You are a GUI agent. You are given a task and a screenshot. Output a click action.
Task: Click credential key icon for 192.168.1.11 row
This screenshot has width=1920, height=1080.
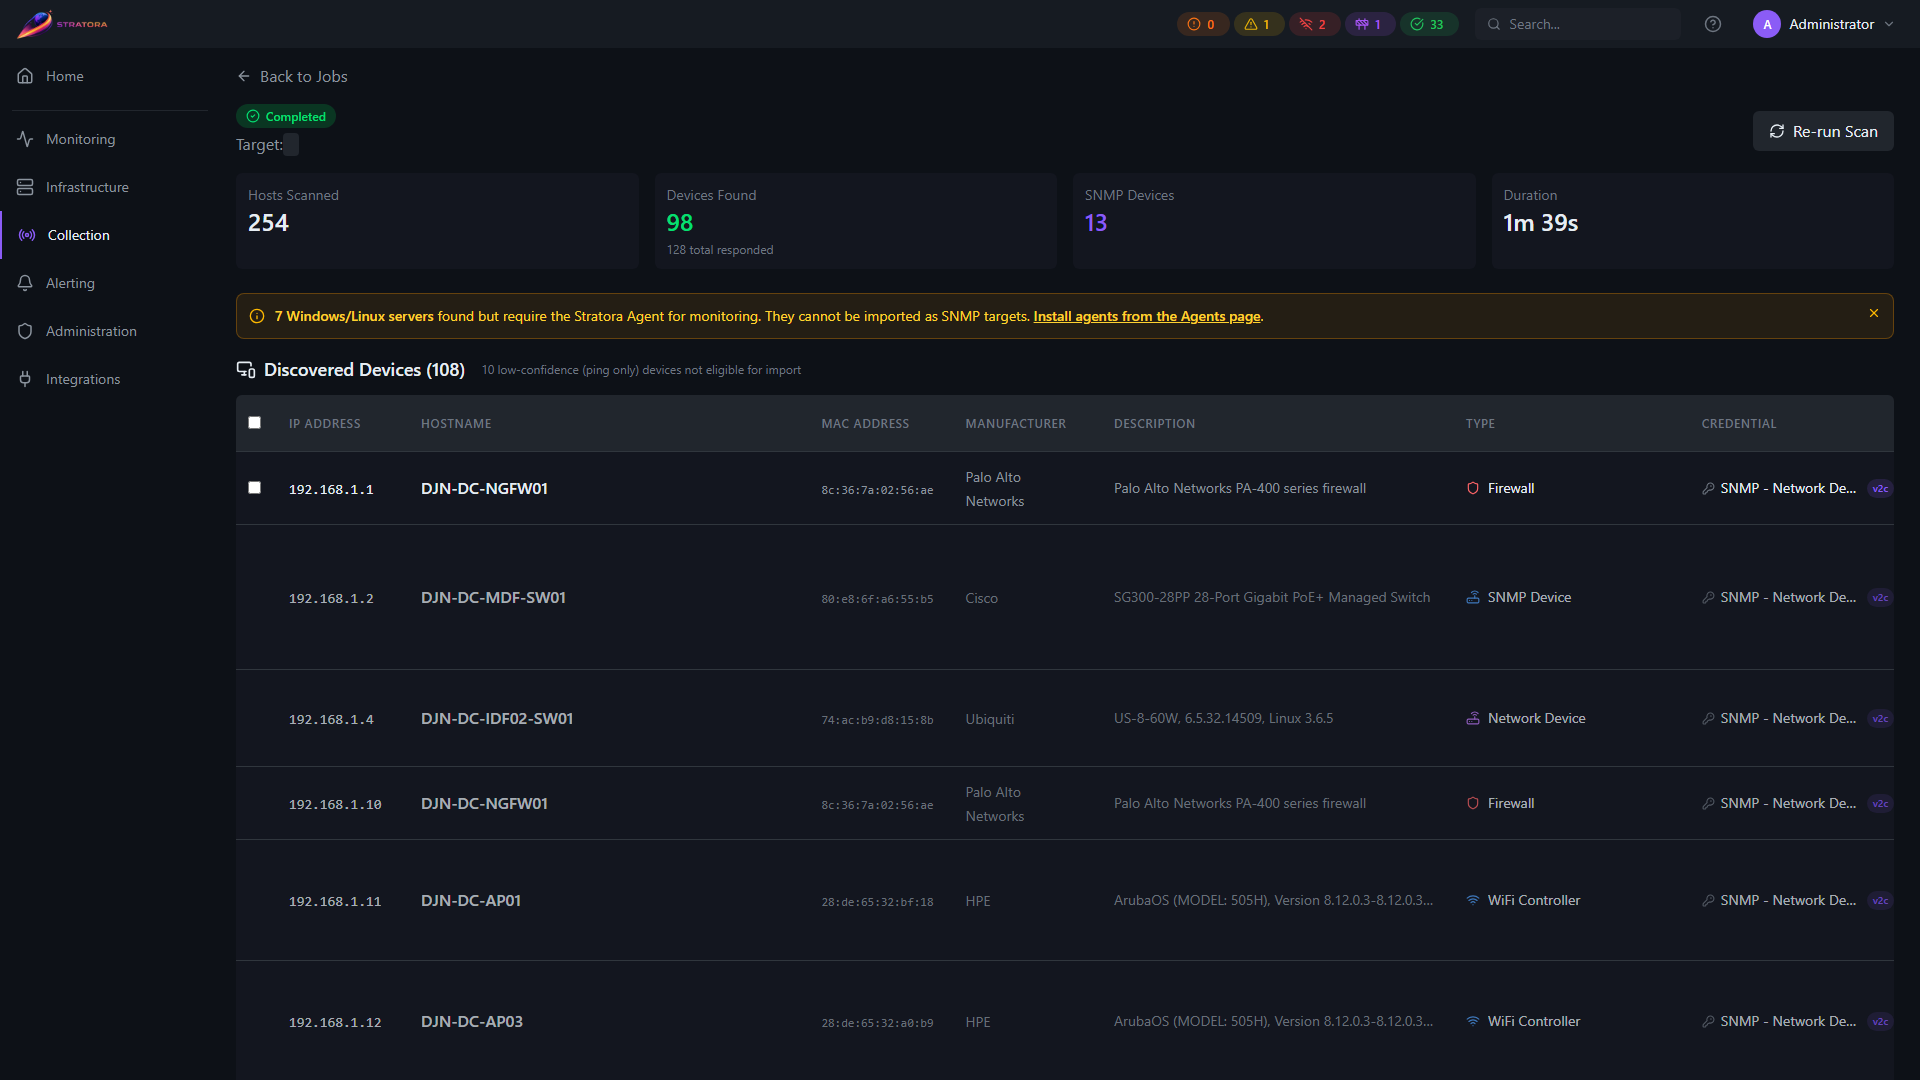(x=1708, y=901)
